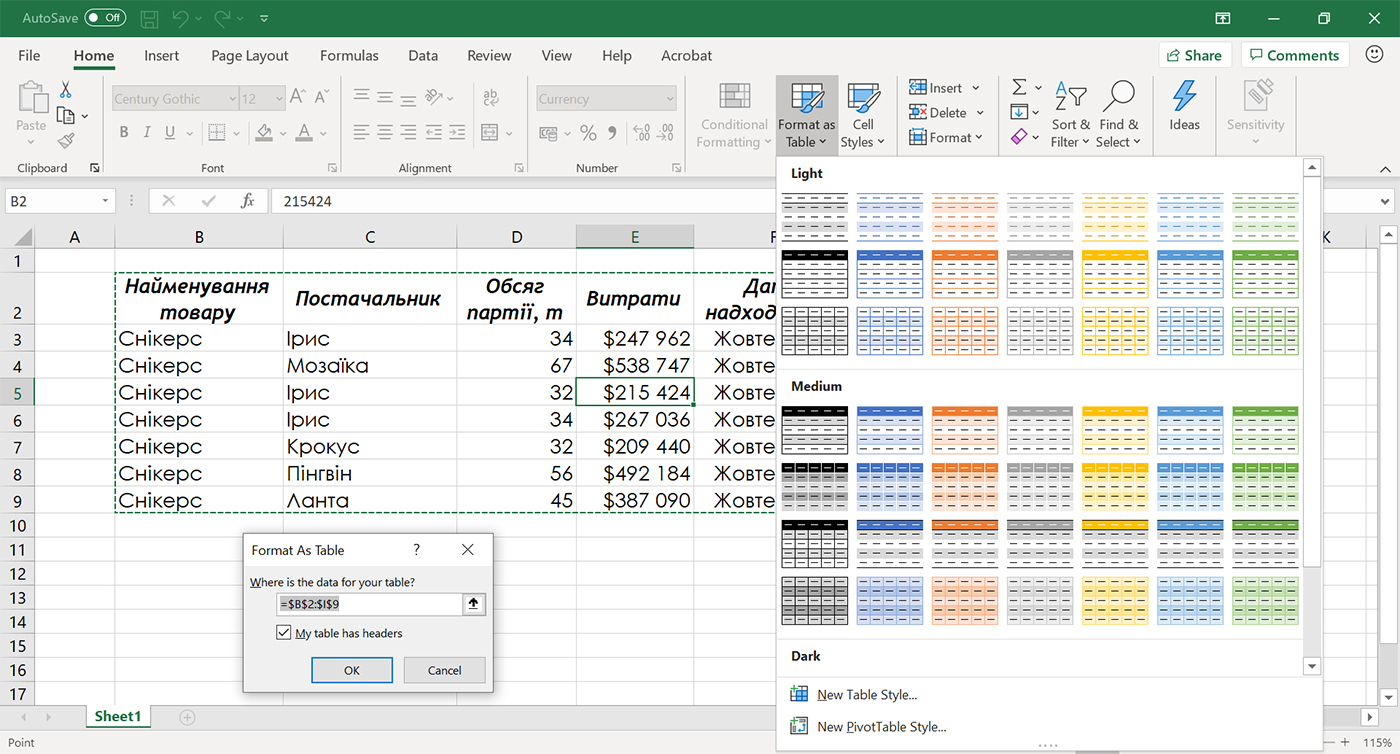Apply italic formatting
Screen dimensions: 1400x754
point(146,132)
